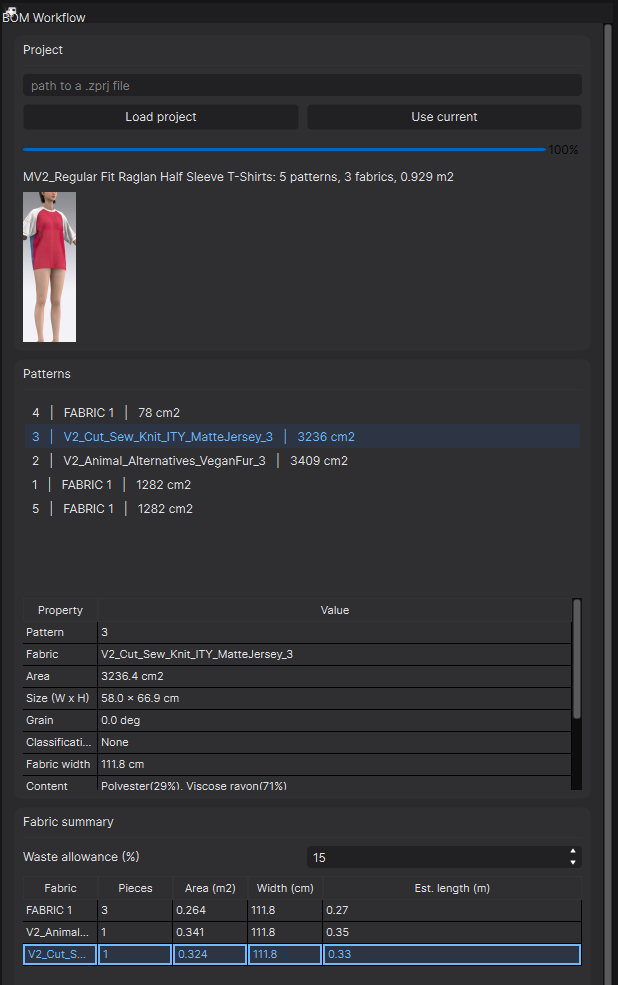
Task: Click the project summary text line
Action: click(x=238, y=177)
